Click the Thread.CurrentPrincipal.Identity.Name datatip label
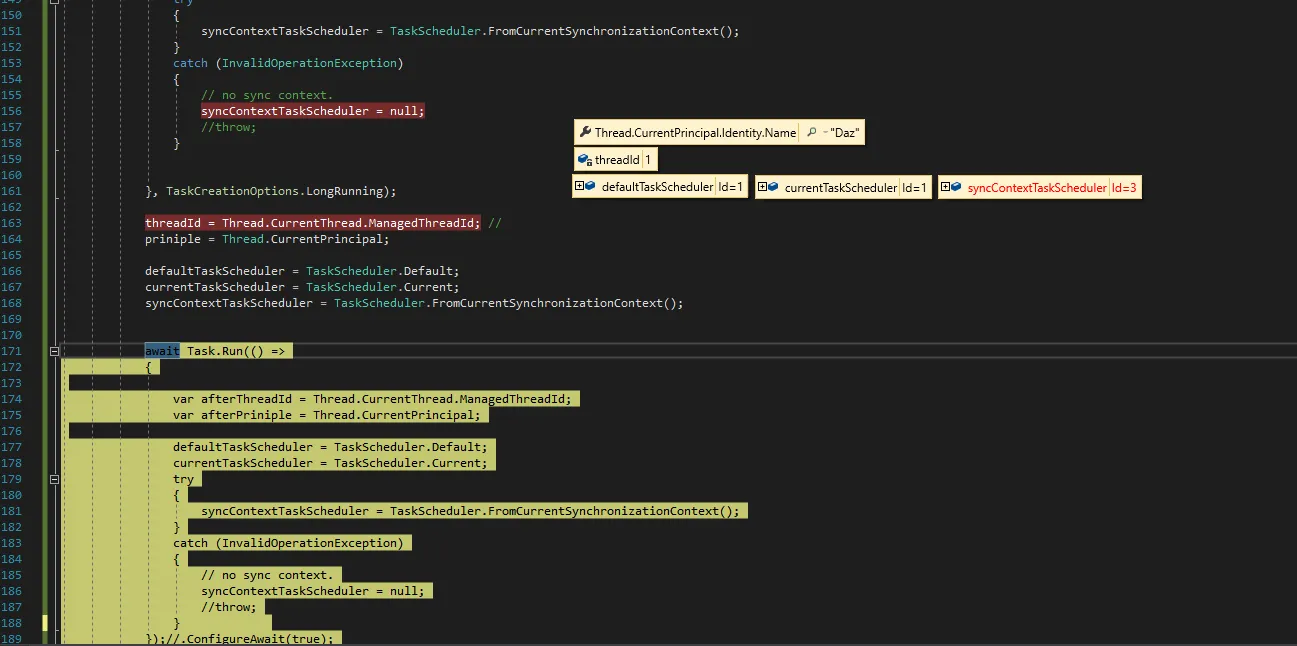 (x=695, y=133)
